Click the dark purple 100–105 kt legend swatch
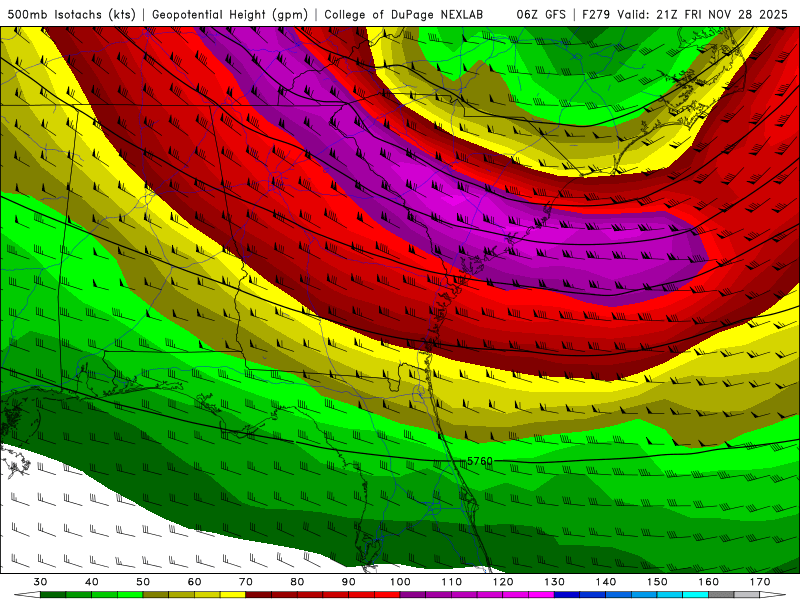 point(413,595)
